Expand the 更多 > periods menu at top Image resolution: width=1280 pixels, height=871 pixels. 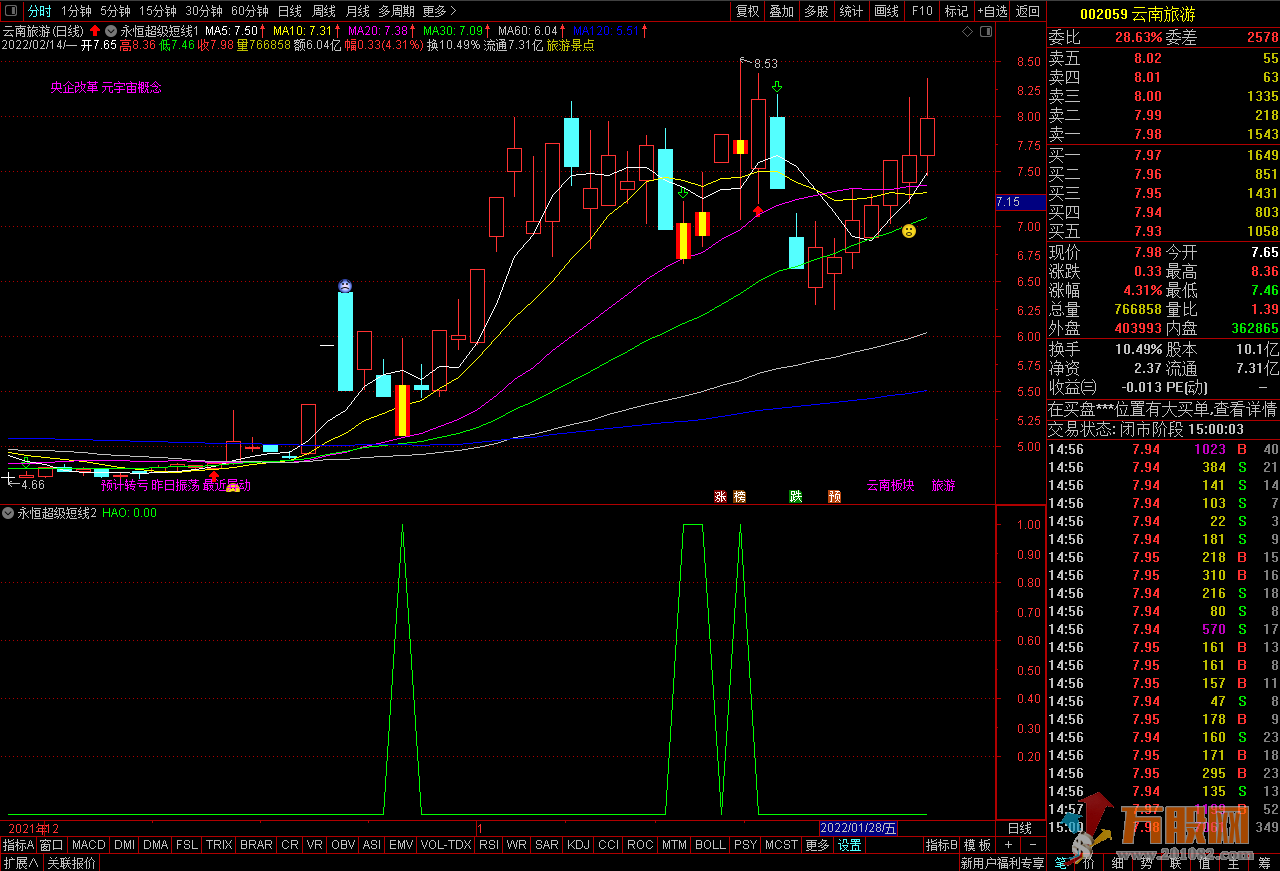point(439,11)
